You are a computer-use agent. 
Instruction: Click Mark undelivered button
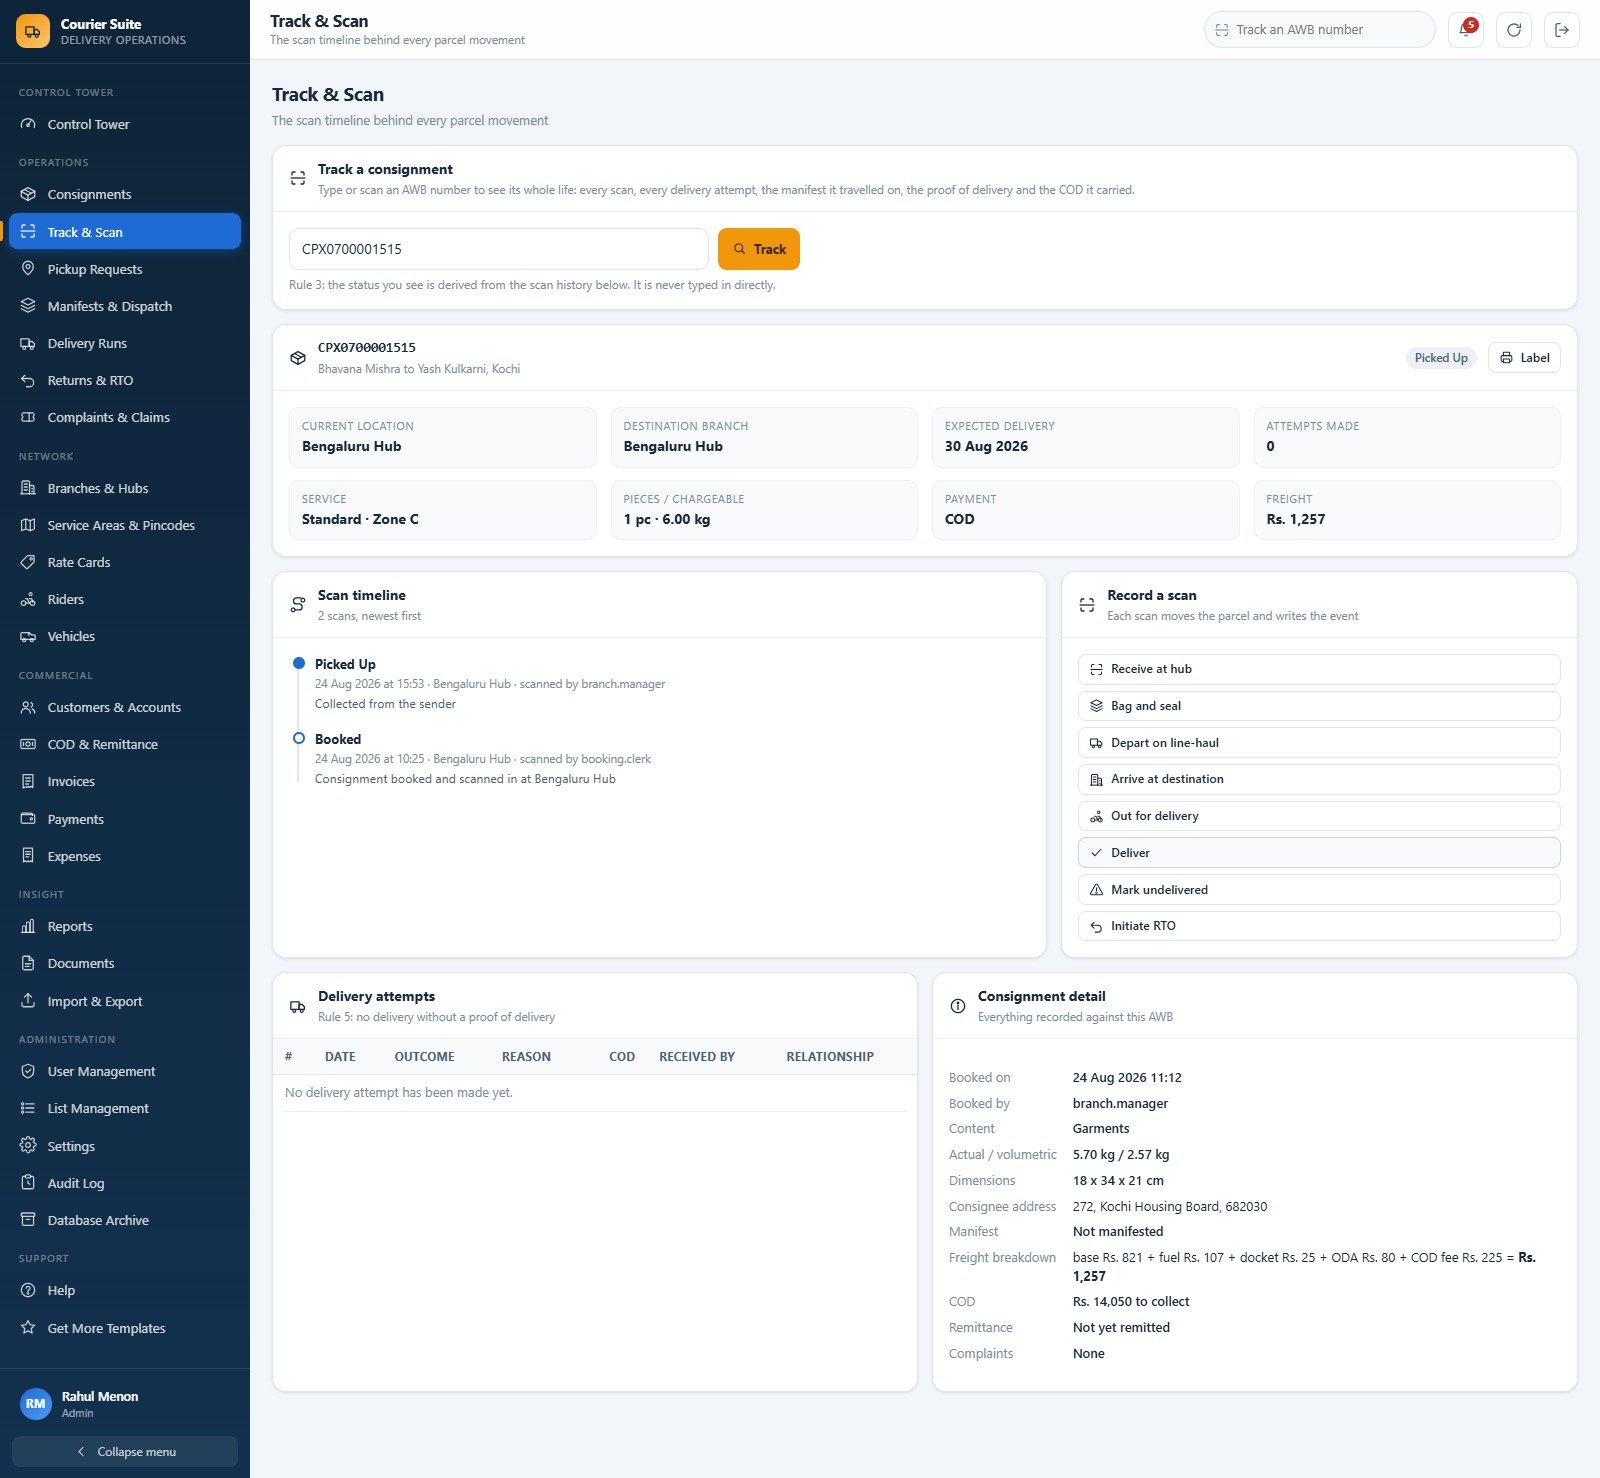click(1319, 890)
